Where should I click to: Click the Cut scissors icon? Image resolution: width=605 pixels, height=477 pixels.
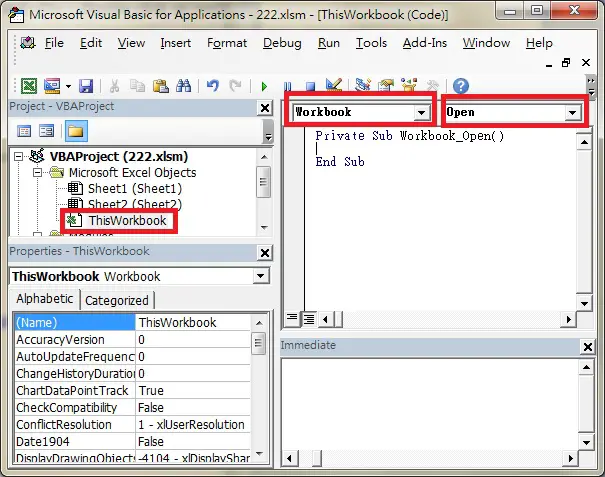pos(114,86)
